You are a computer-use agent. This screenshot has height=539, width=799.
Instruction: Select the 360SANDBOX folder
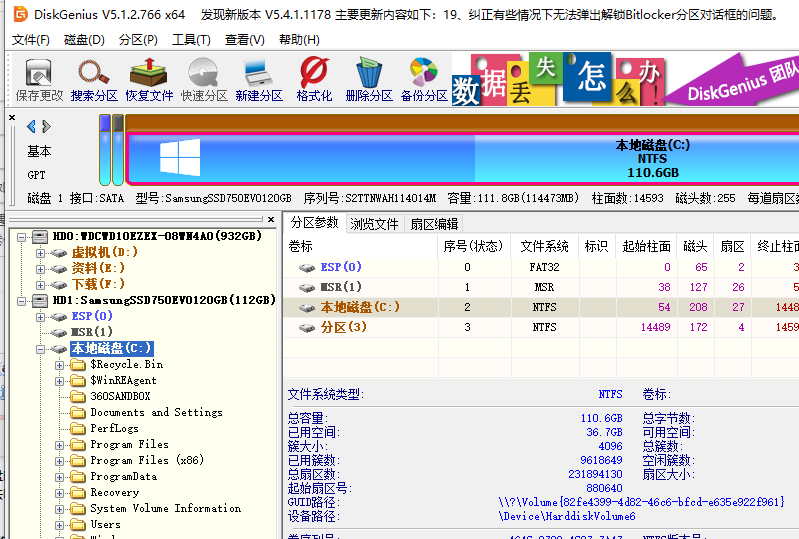pyautogui.click(x=120, y=396)
